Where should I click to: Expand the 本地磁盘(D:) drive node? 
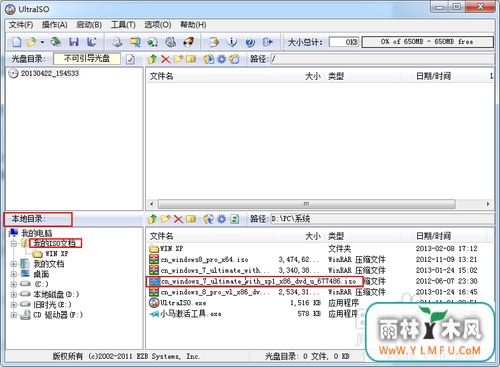pyautogui.click(x=14, y=295)
